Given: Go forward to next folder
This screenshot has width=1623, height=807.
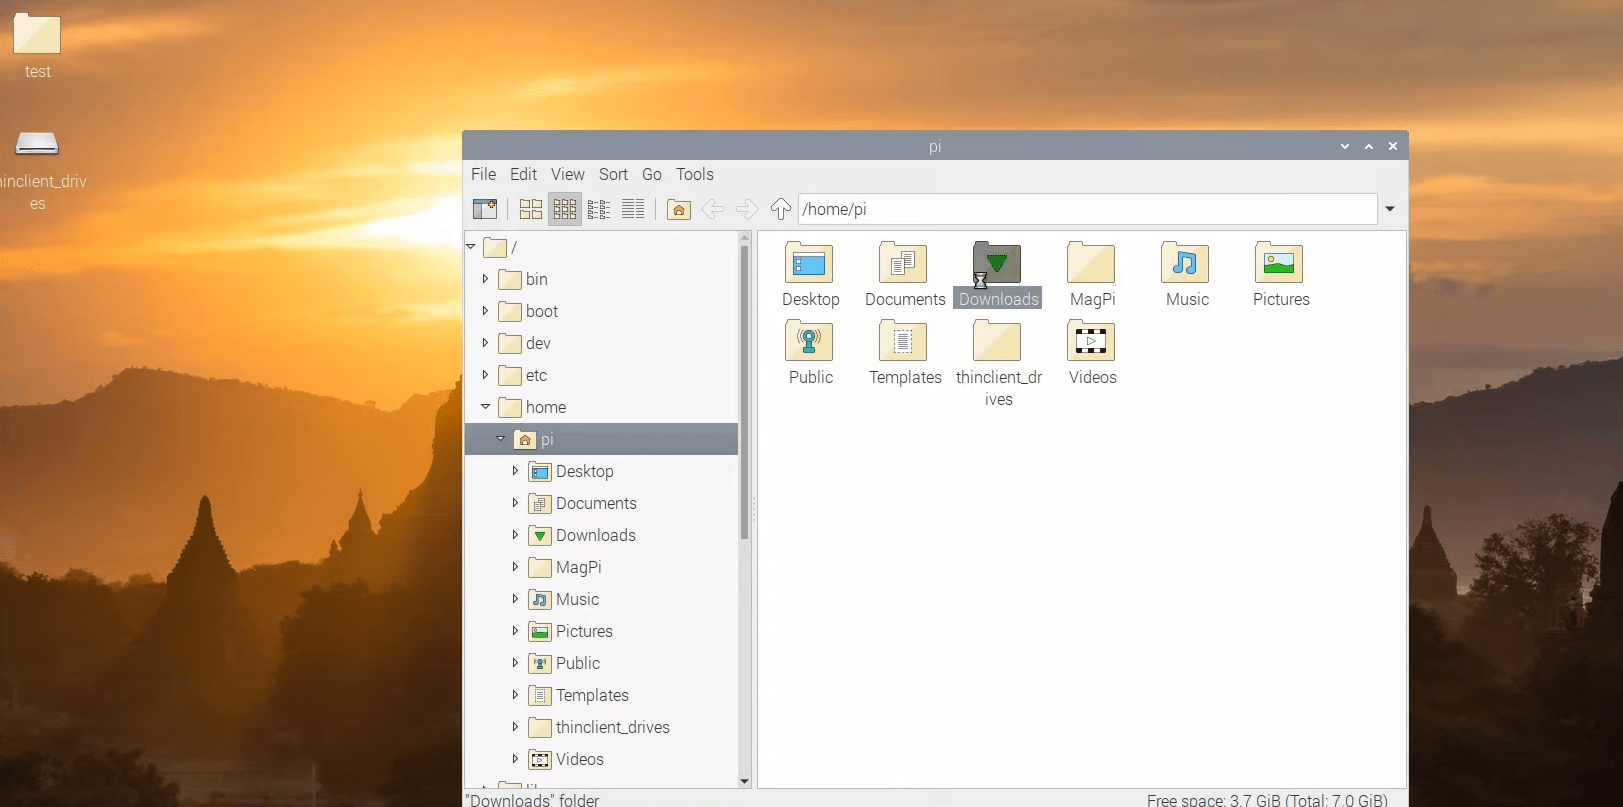Looking at the screenshot, I should tap(747, 209).
